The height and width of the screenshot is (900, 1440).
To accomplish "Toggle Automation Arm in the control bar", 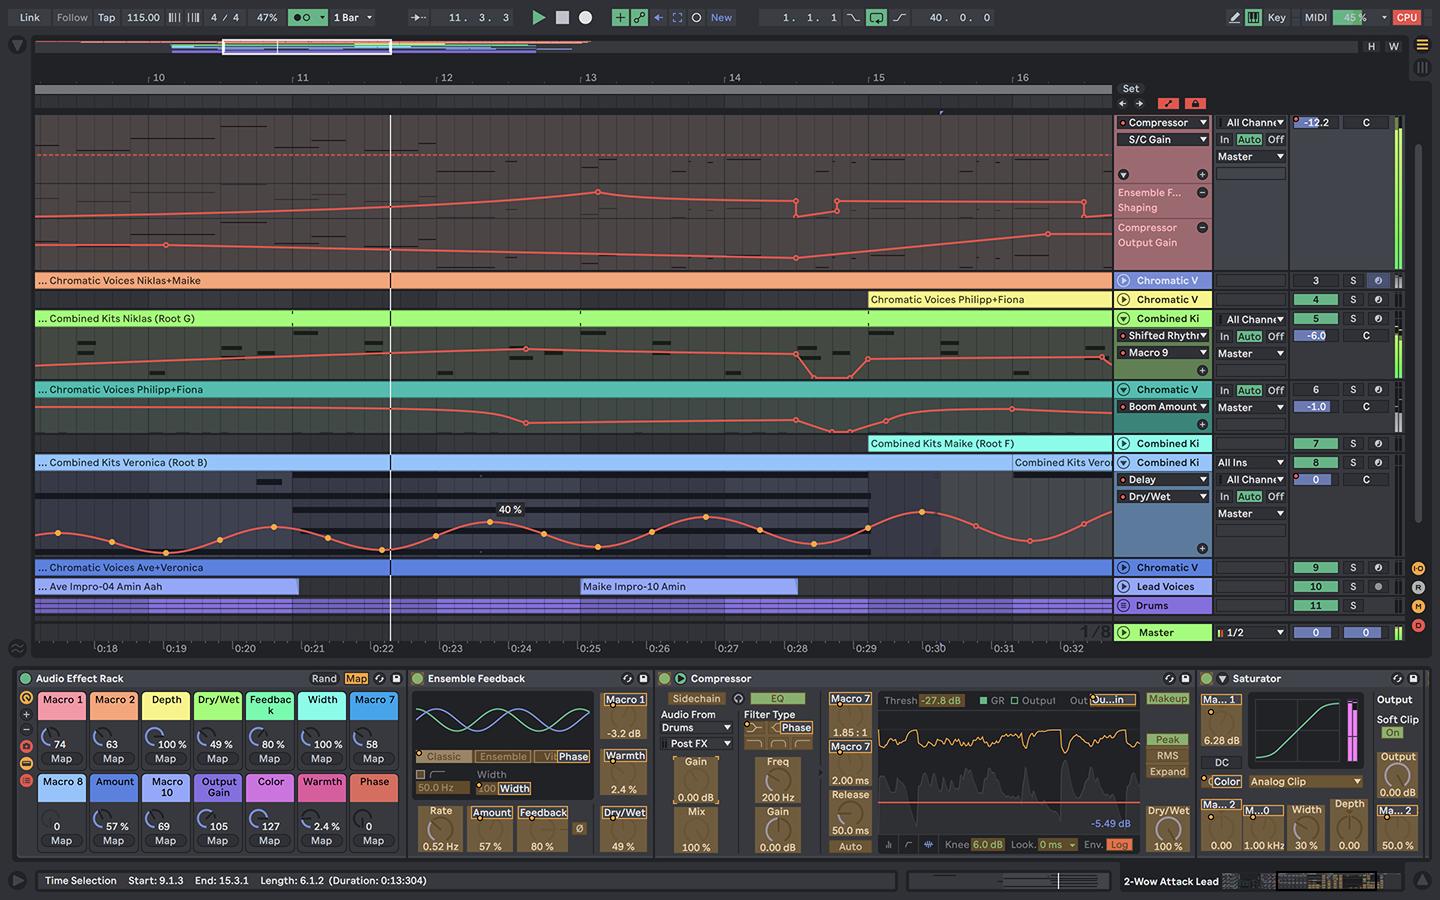I will coord(640,17).
